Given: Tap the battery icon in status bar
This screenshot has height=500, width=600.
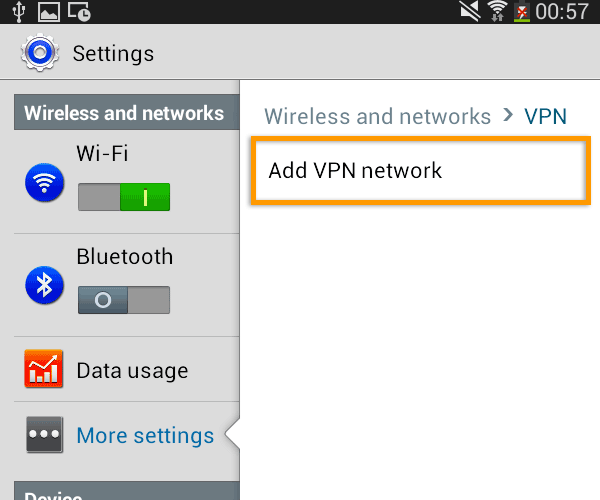Looking at the screenshot, I should point(522,12).
